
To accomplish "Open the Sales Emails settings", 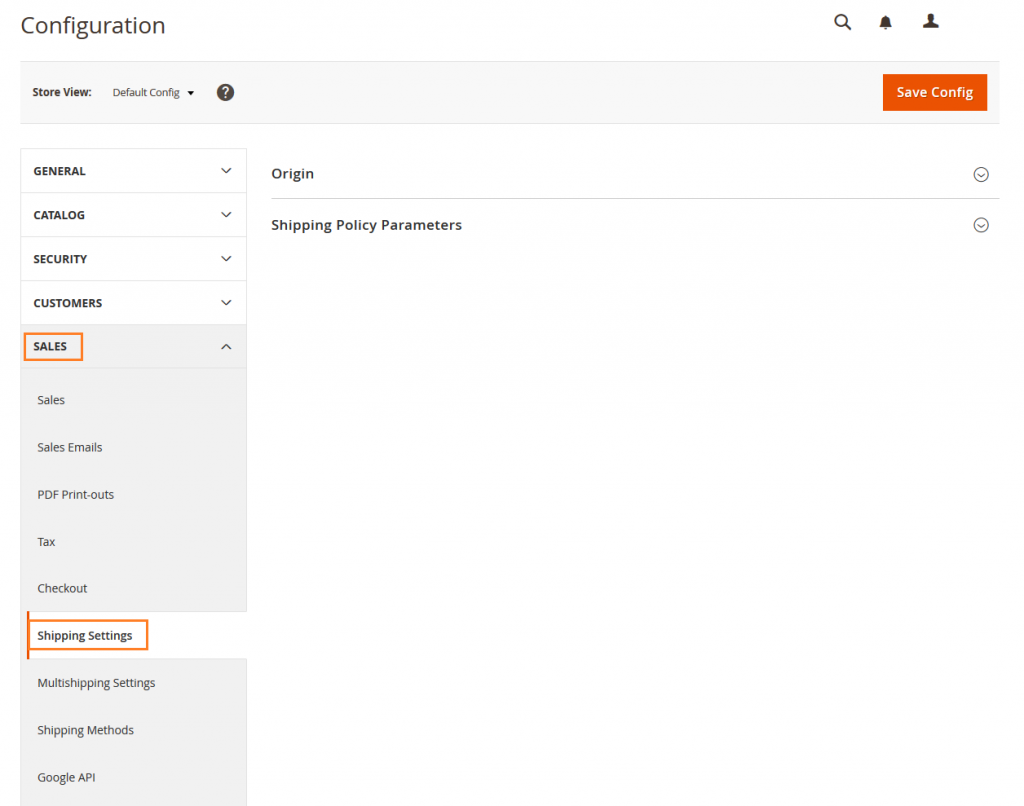I will click(x=69, y=447).
